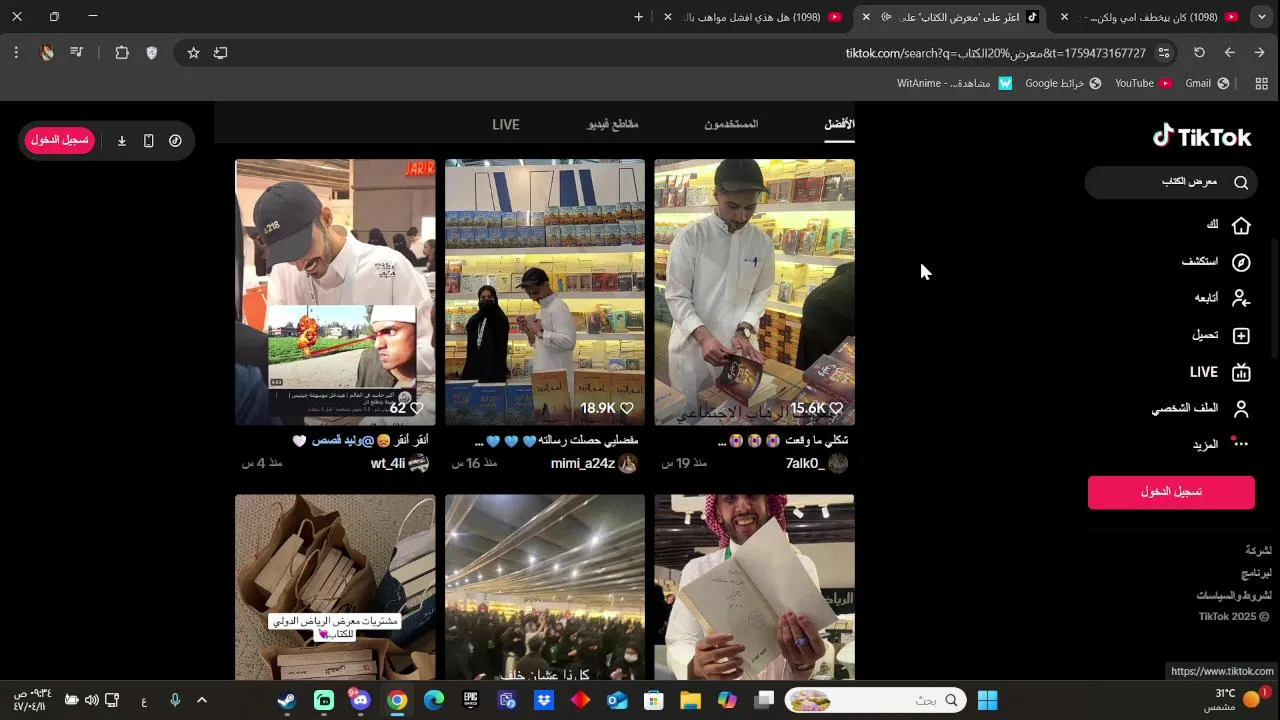Open video thumbnail with 15.6K likes
The height and width of the screenshot is (720, 1280).
pos(754,292)
